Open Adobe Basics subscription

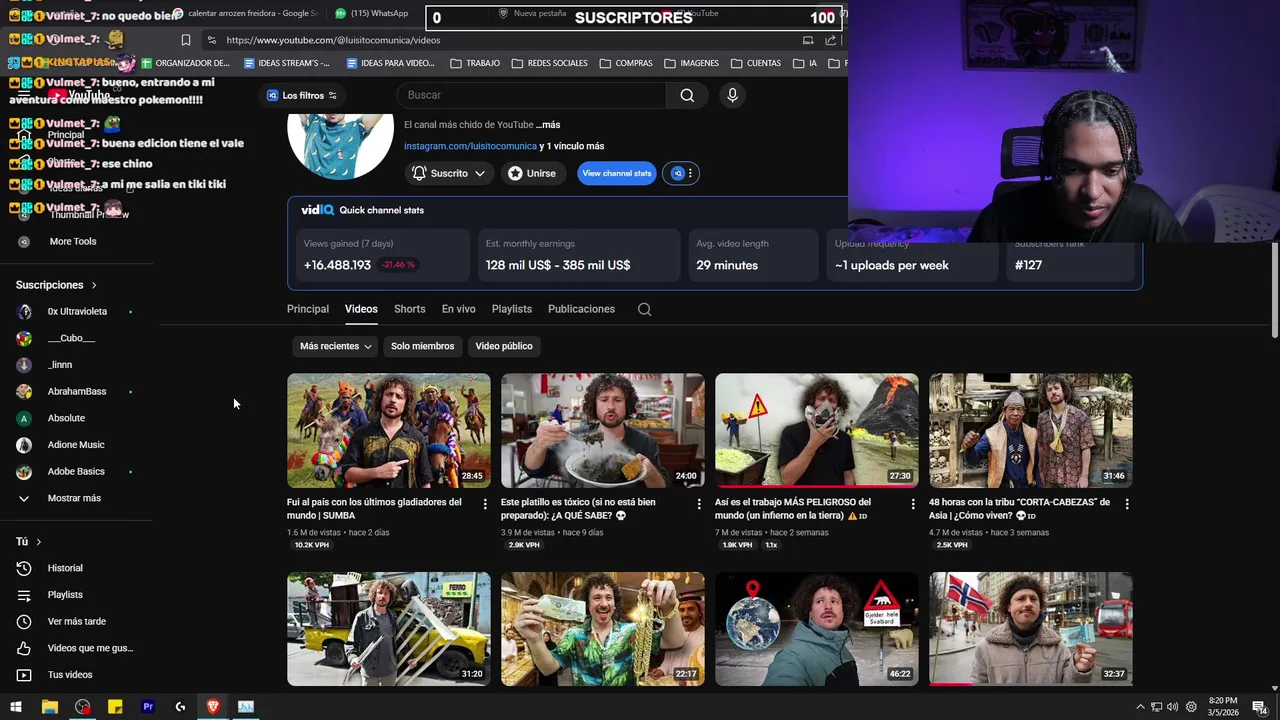[x=76, y=471]
